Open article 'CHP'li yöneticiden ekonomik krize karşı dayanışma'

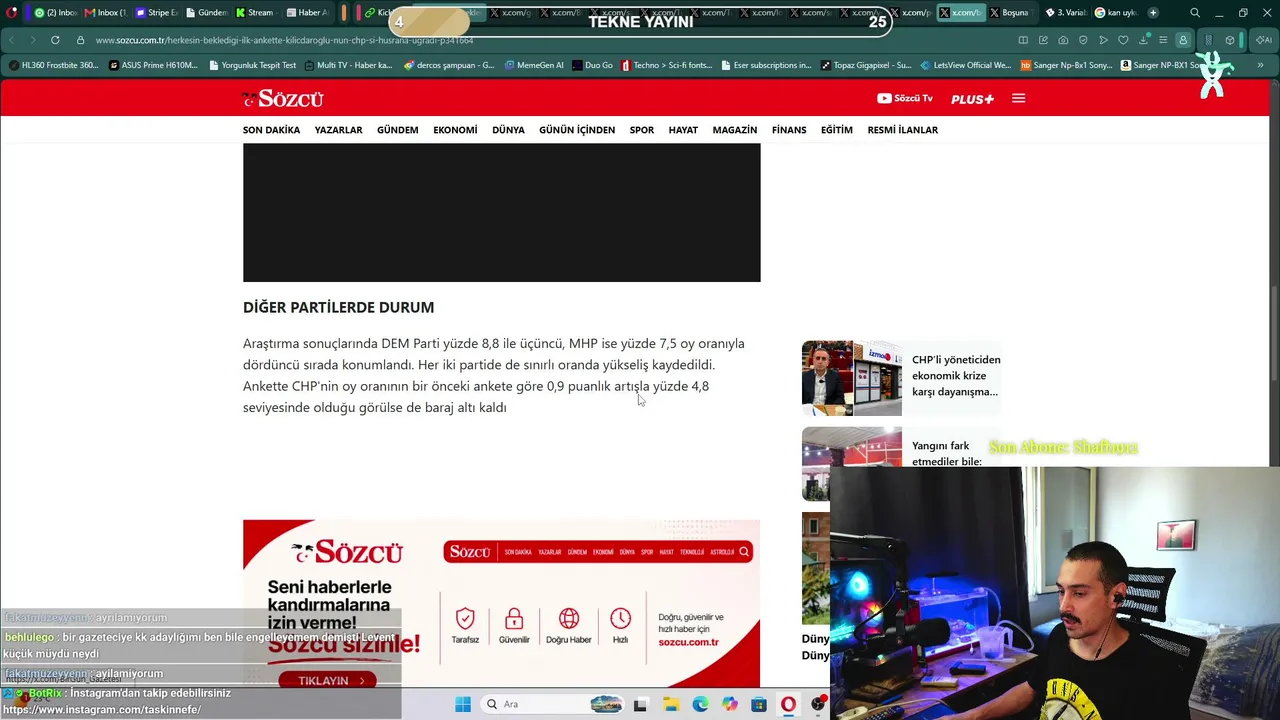(x=956, y=375)
